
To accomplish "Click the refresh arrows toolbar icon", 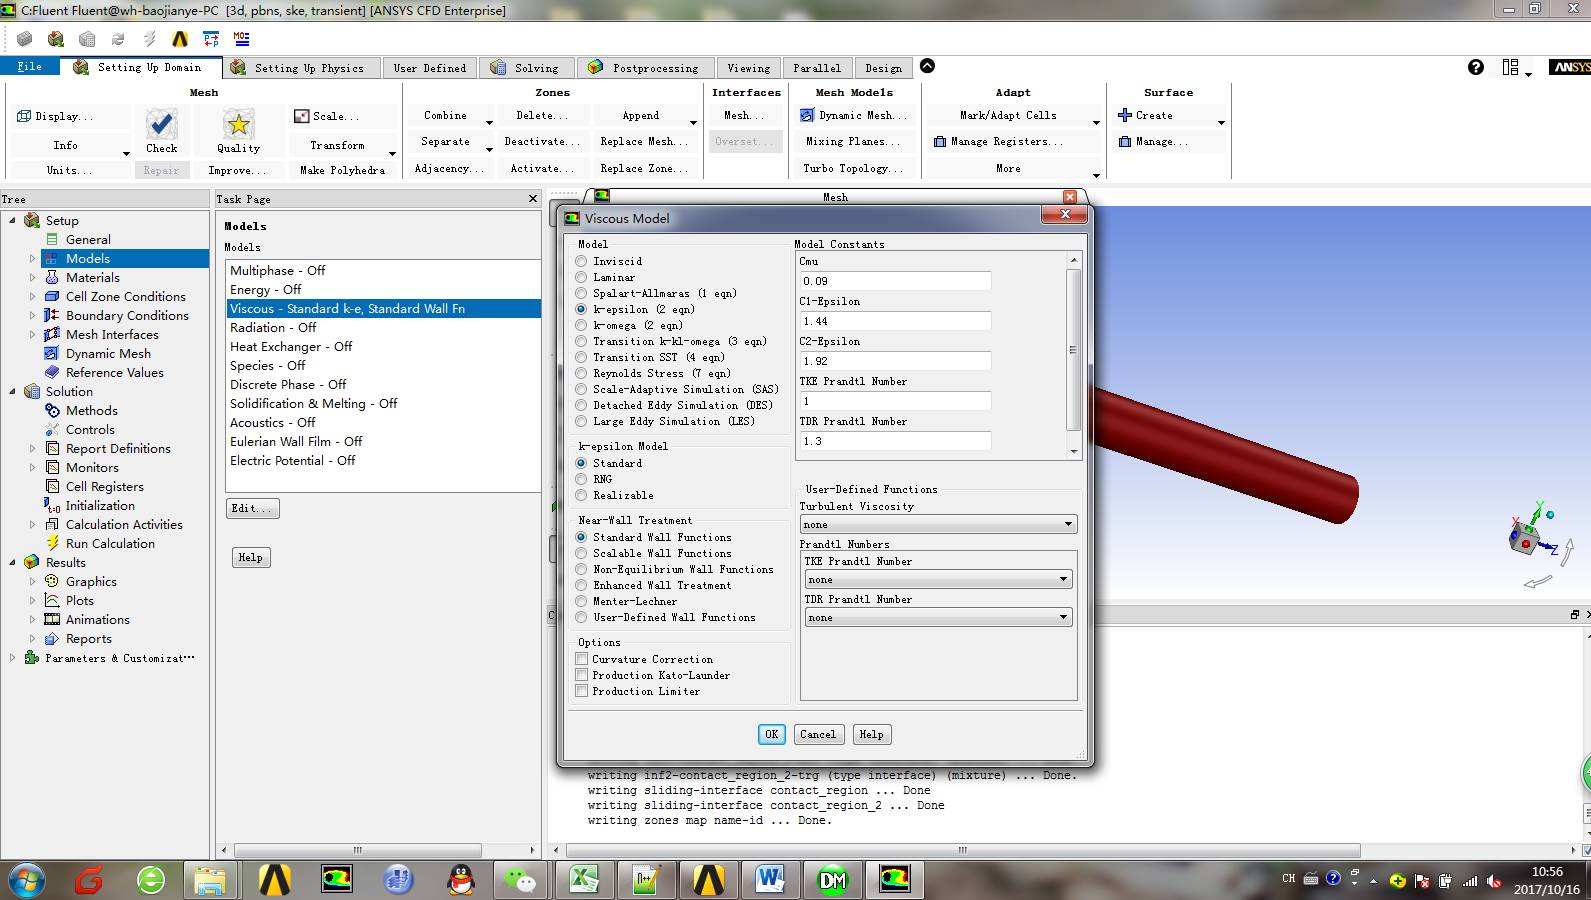I will click(118, 39).
